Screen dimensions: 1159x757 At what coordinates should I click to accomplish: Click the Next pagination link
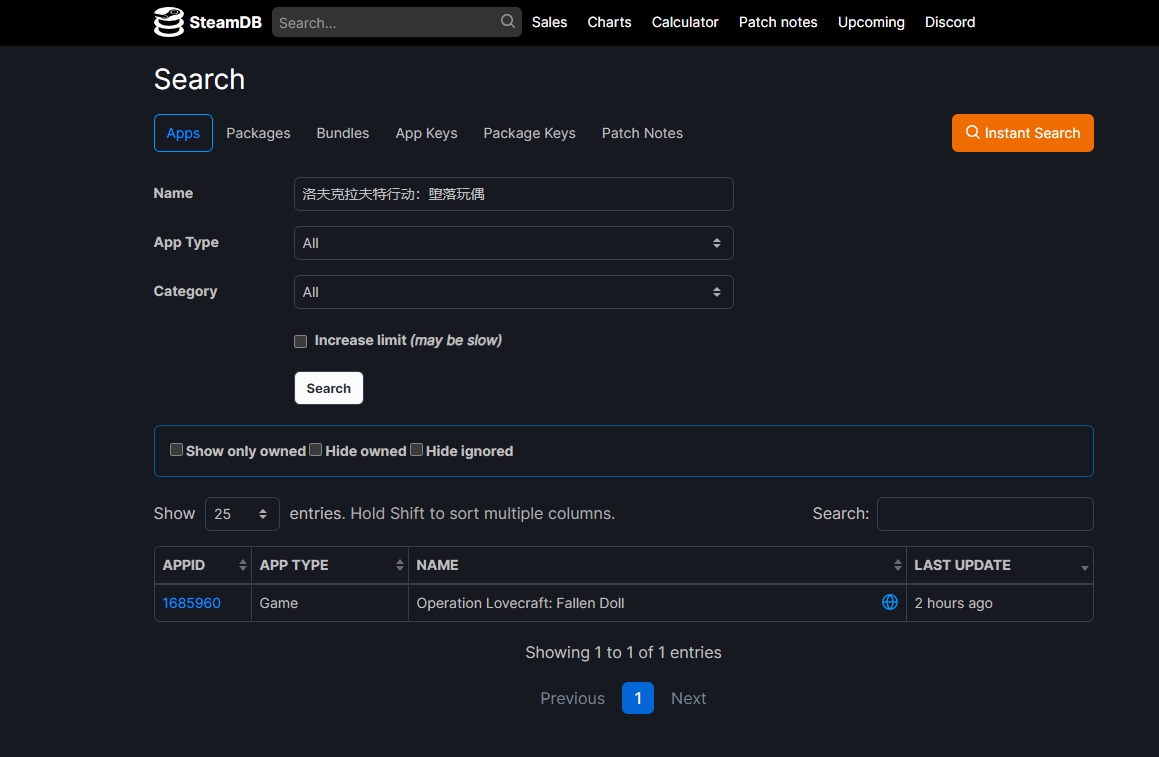pos(688,699)
